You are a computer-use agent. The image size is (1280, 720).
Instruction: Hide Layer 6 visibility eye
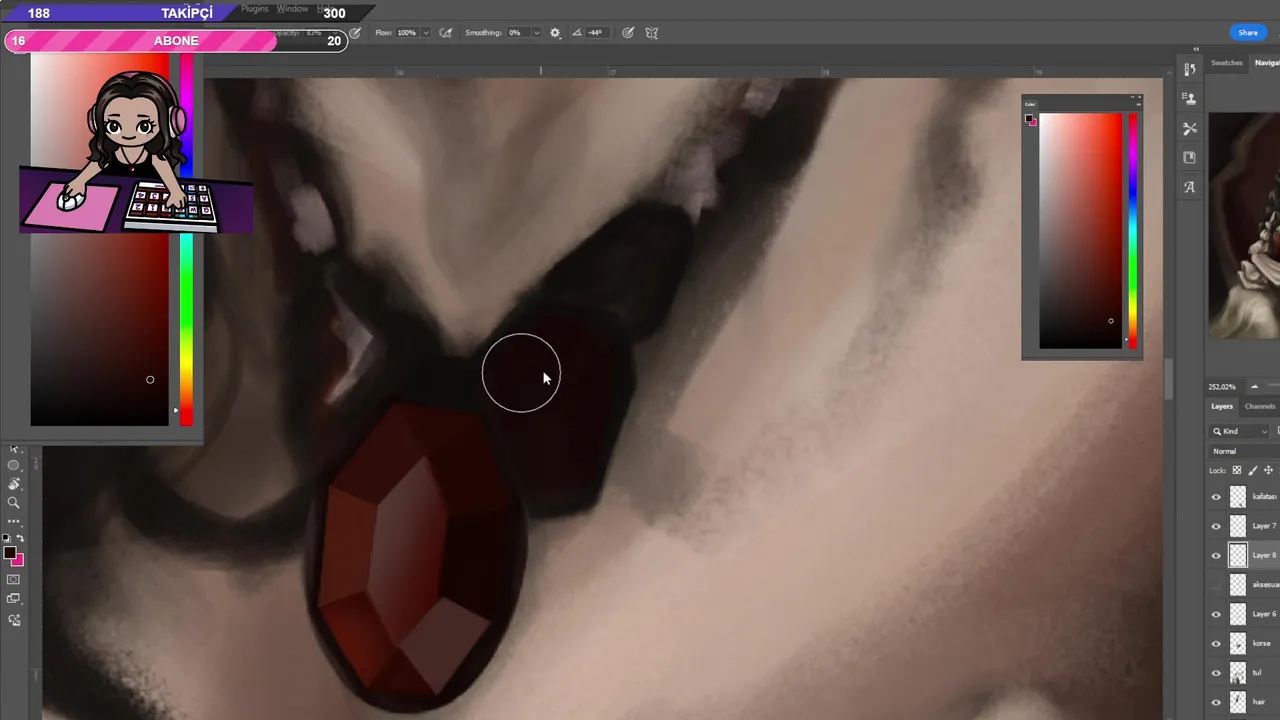click(x=1216, y=614)
